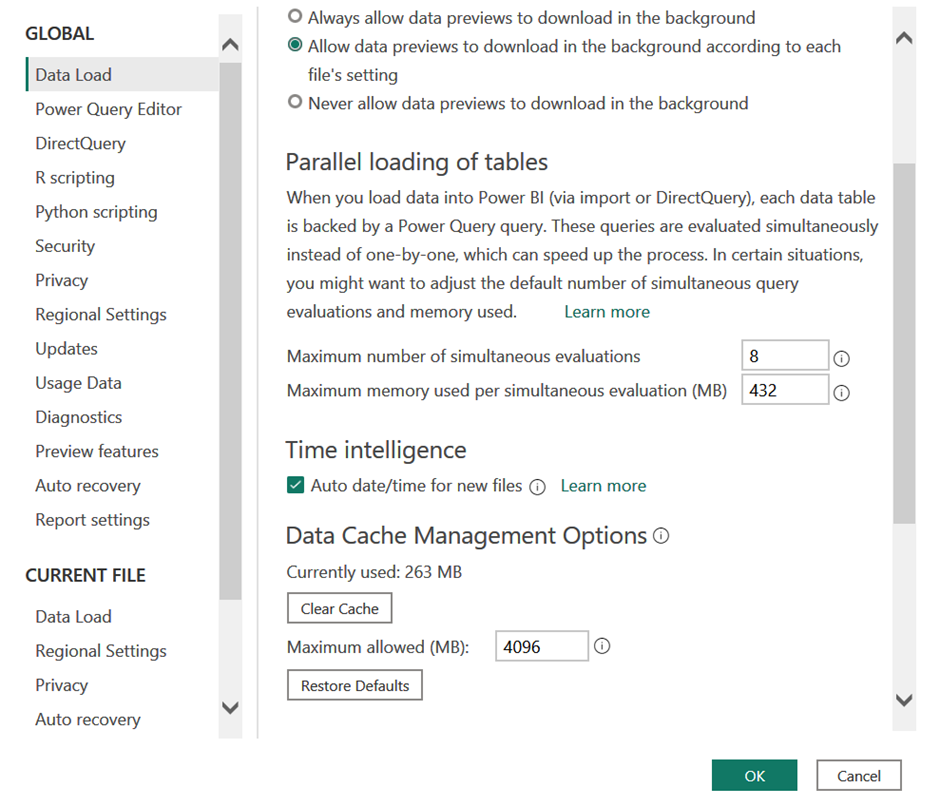Click maximum memory per evaluation field
The height and width of the screenshot is (807, 940).
point(785,390)
